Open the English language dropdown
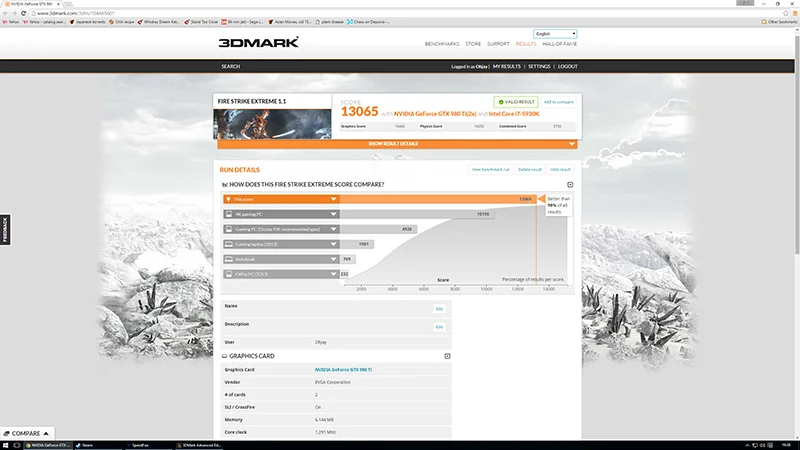This screenshot has width=800, height=450. 555,34
